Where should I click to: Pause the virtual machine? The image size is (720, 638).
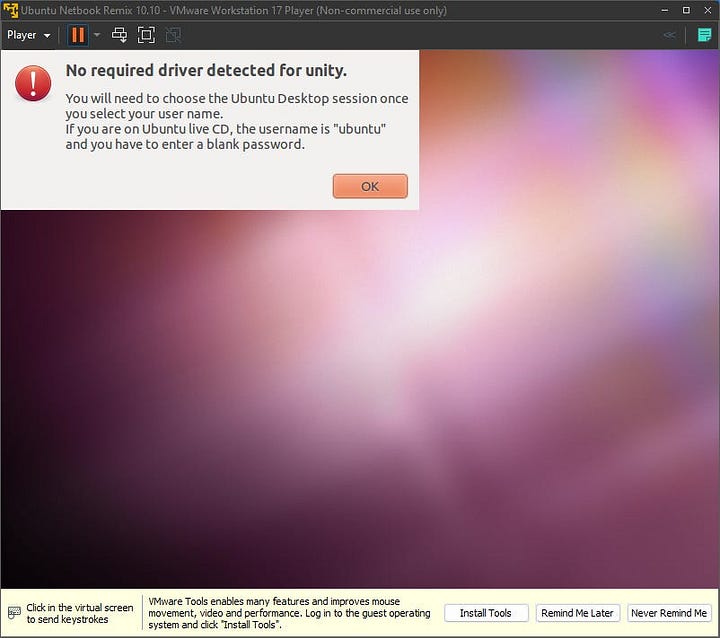(x=78, y=35)
